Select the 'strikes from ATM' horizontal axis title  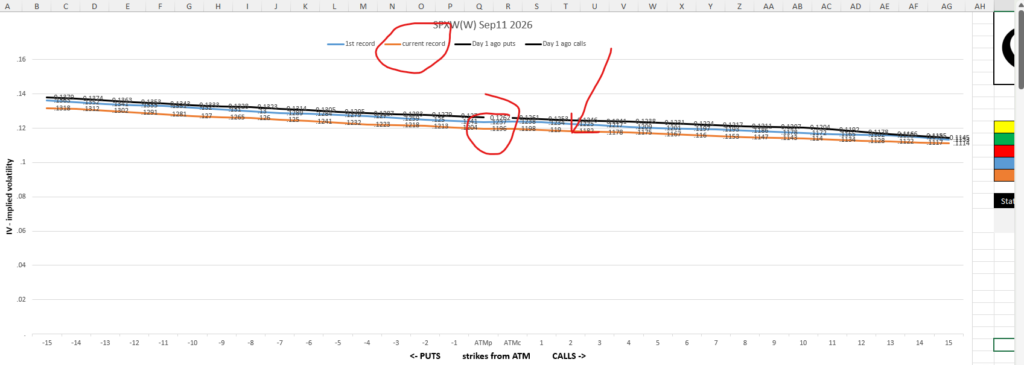[x=496, y=356]
